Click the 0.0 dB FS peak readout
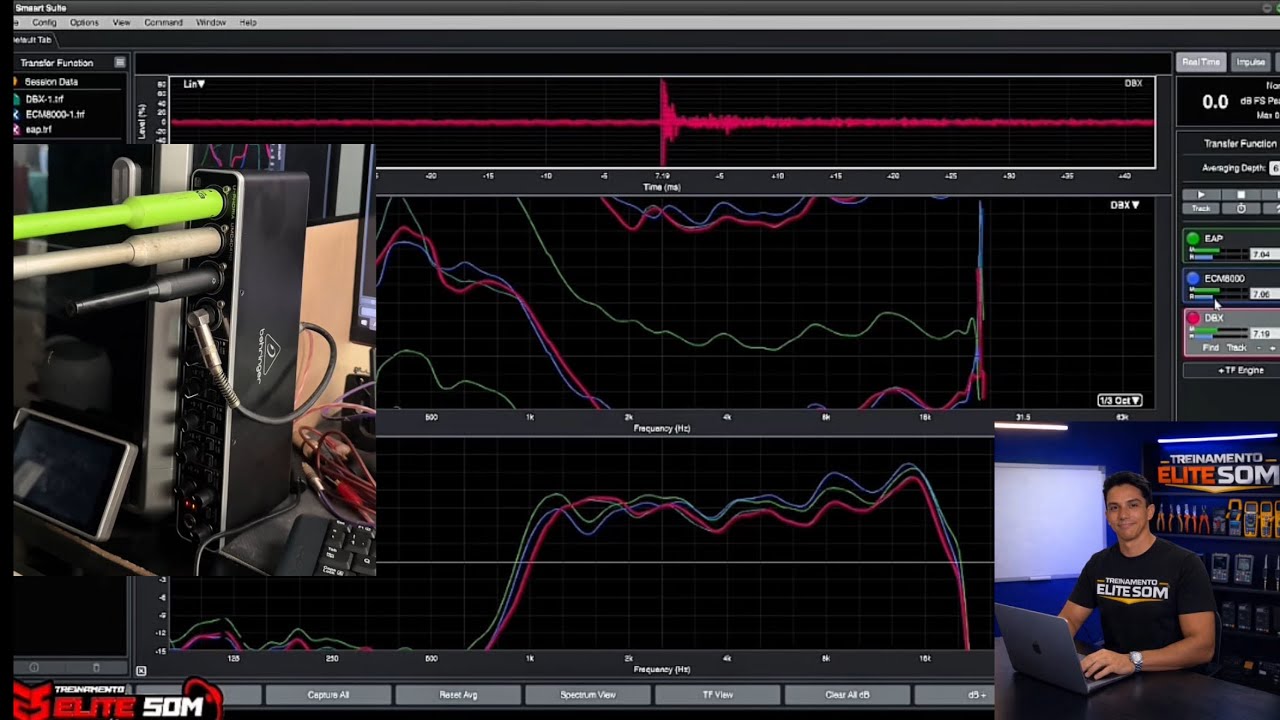 (x=1215, y=101)
